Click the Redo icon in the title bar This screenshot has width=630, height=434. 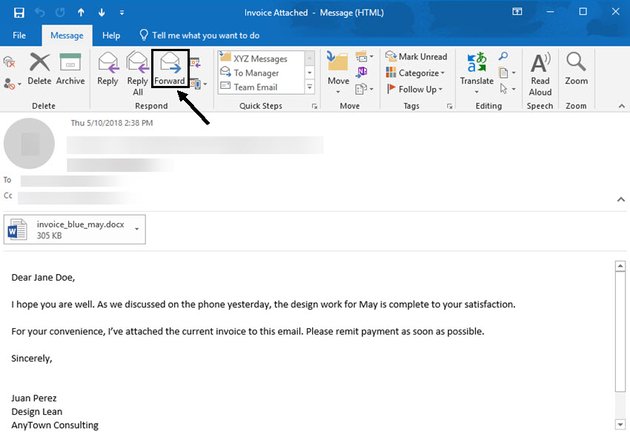60,12
